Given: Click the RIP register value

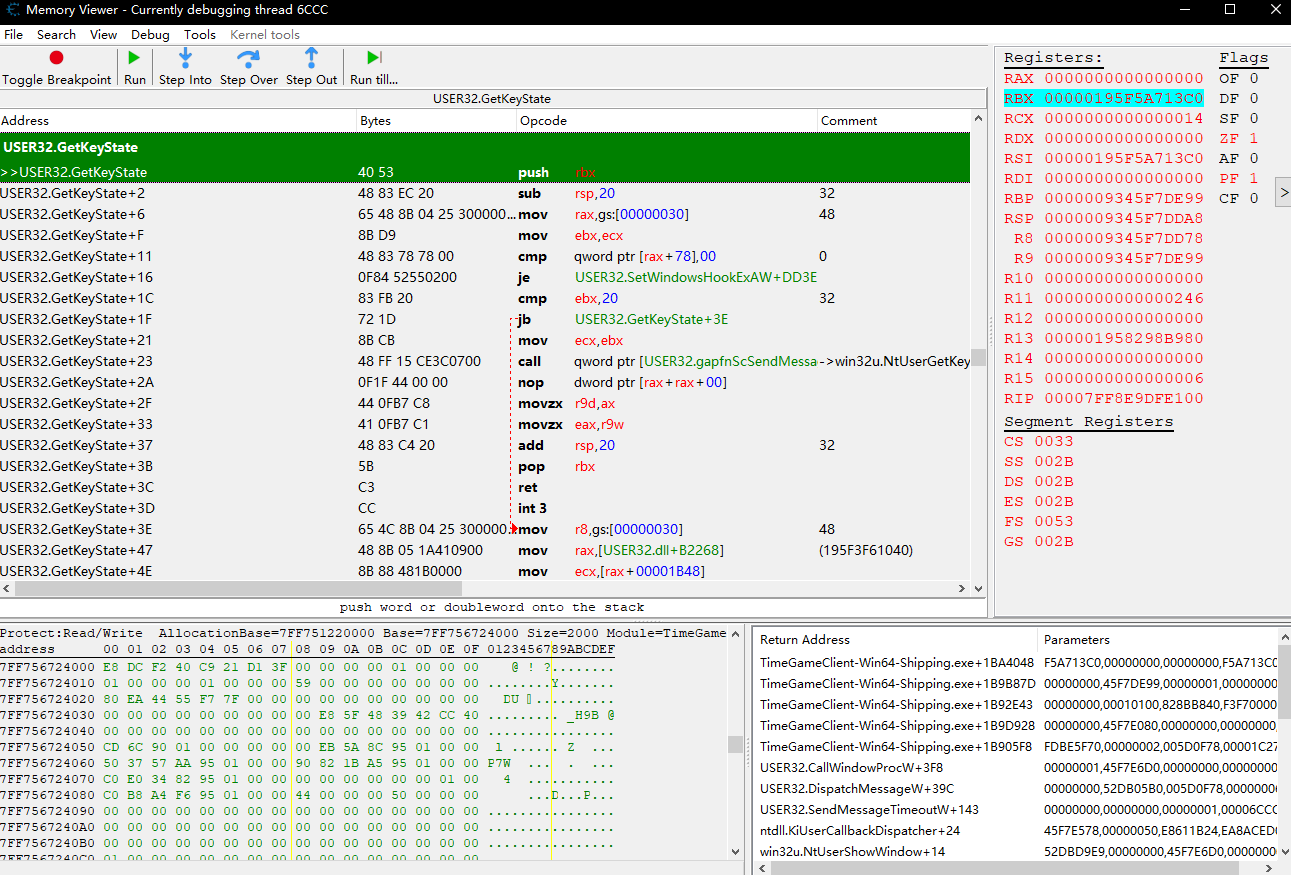Looking at the screenshot, I should pos(1123,399).
